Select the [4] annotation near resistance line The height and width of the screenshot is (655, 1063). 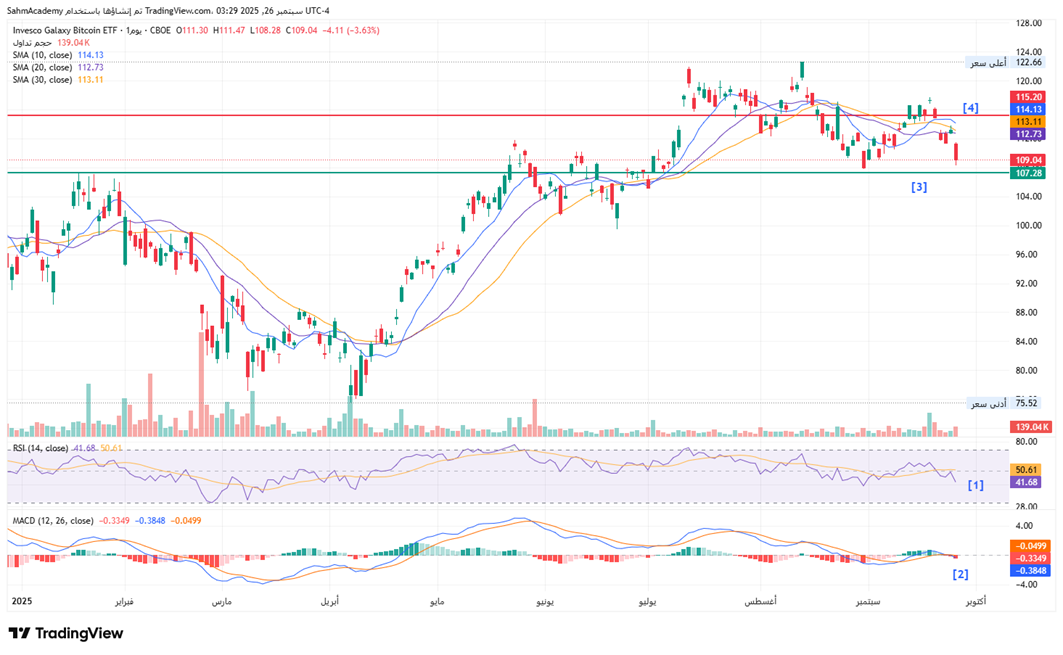pos(970,107)
